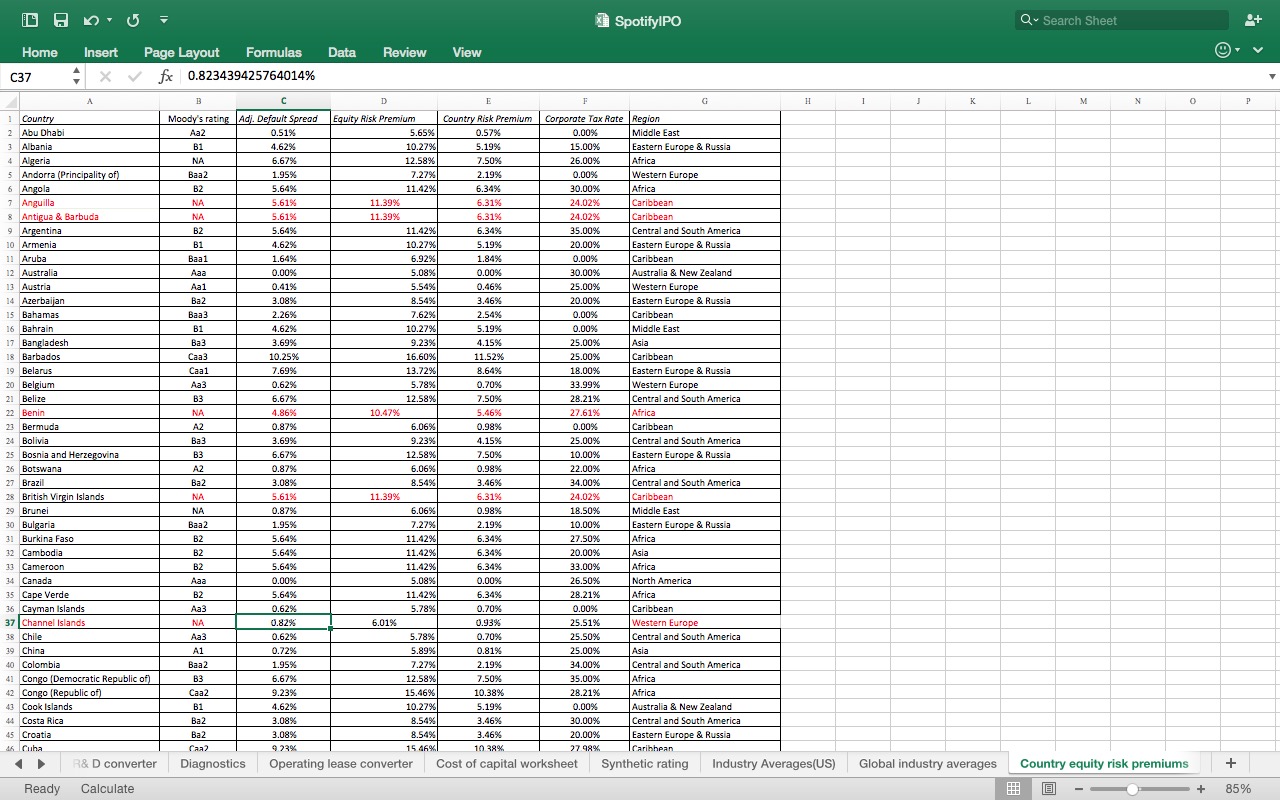1280x800 pixels.
Task: Confirm cell entry with the checkmark icon
Action: (x=135, y=76)
